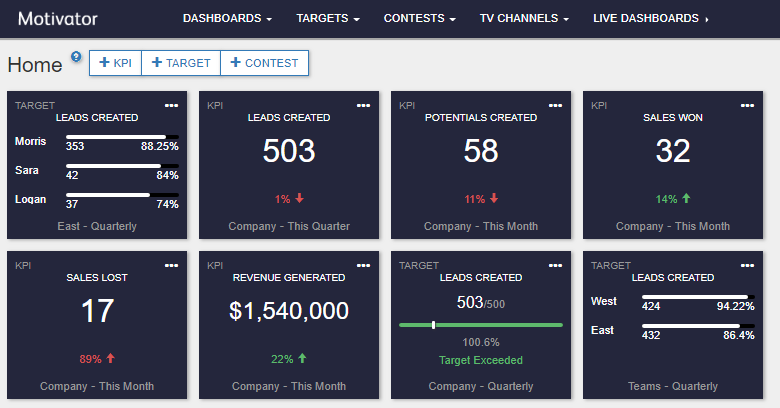Click the + Target button
Viewport: 780px width, 408px height.
181,63
